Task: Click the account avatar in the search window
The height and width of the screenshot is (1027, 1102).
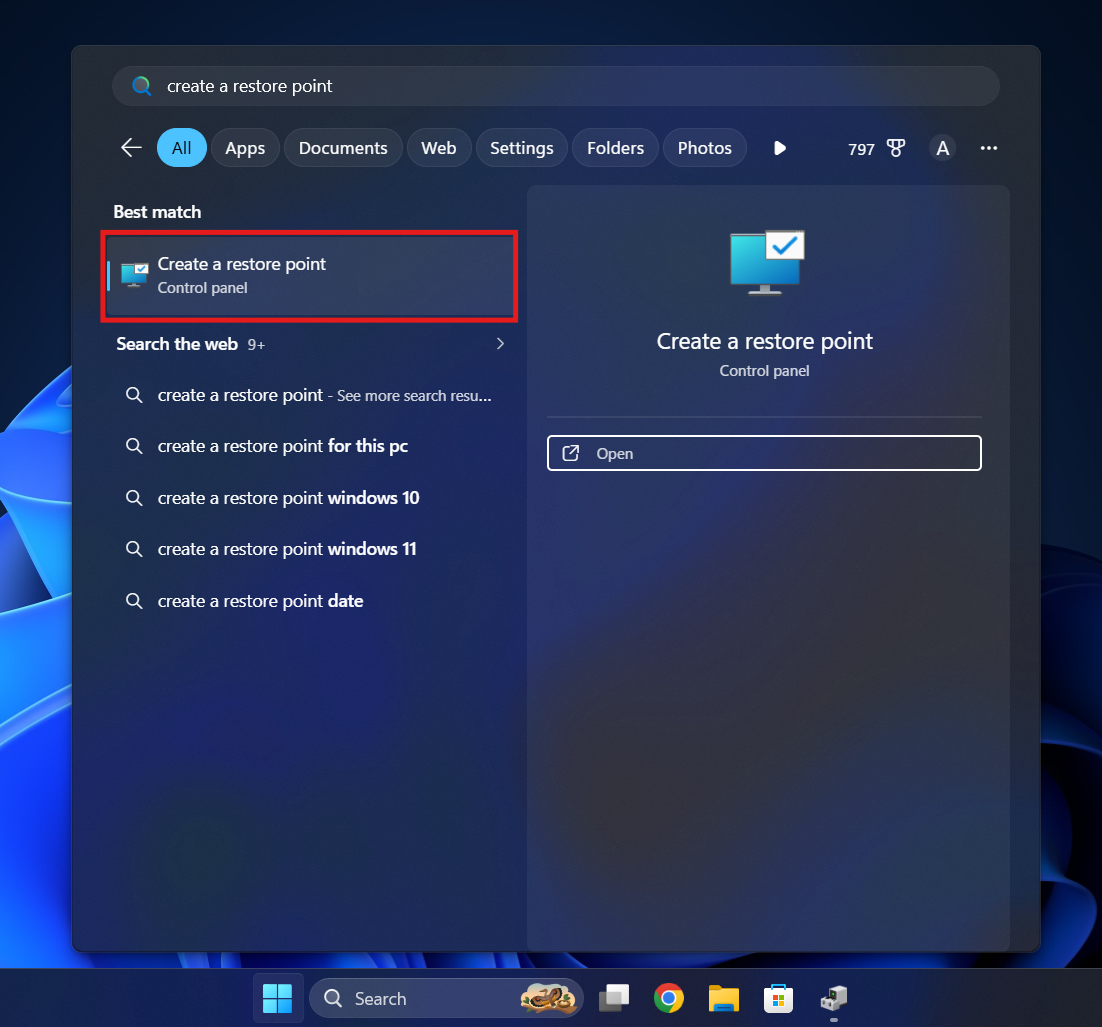Action: pos(942,147)
